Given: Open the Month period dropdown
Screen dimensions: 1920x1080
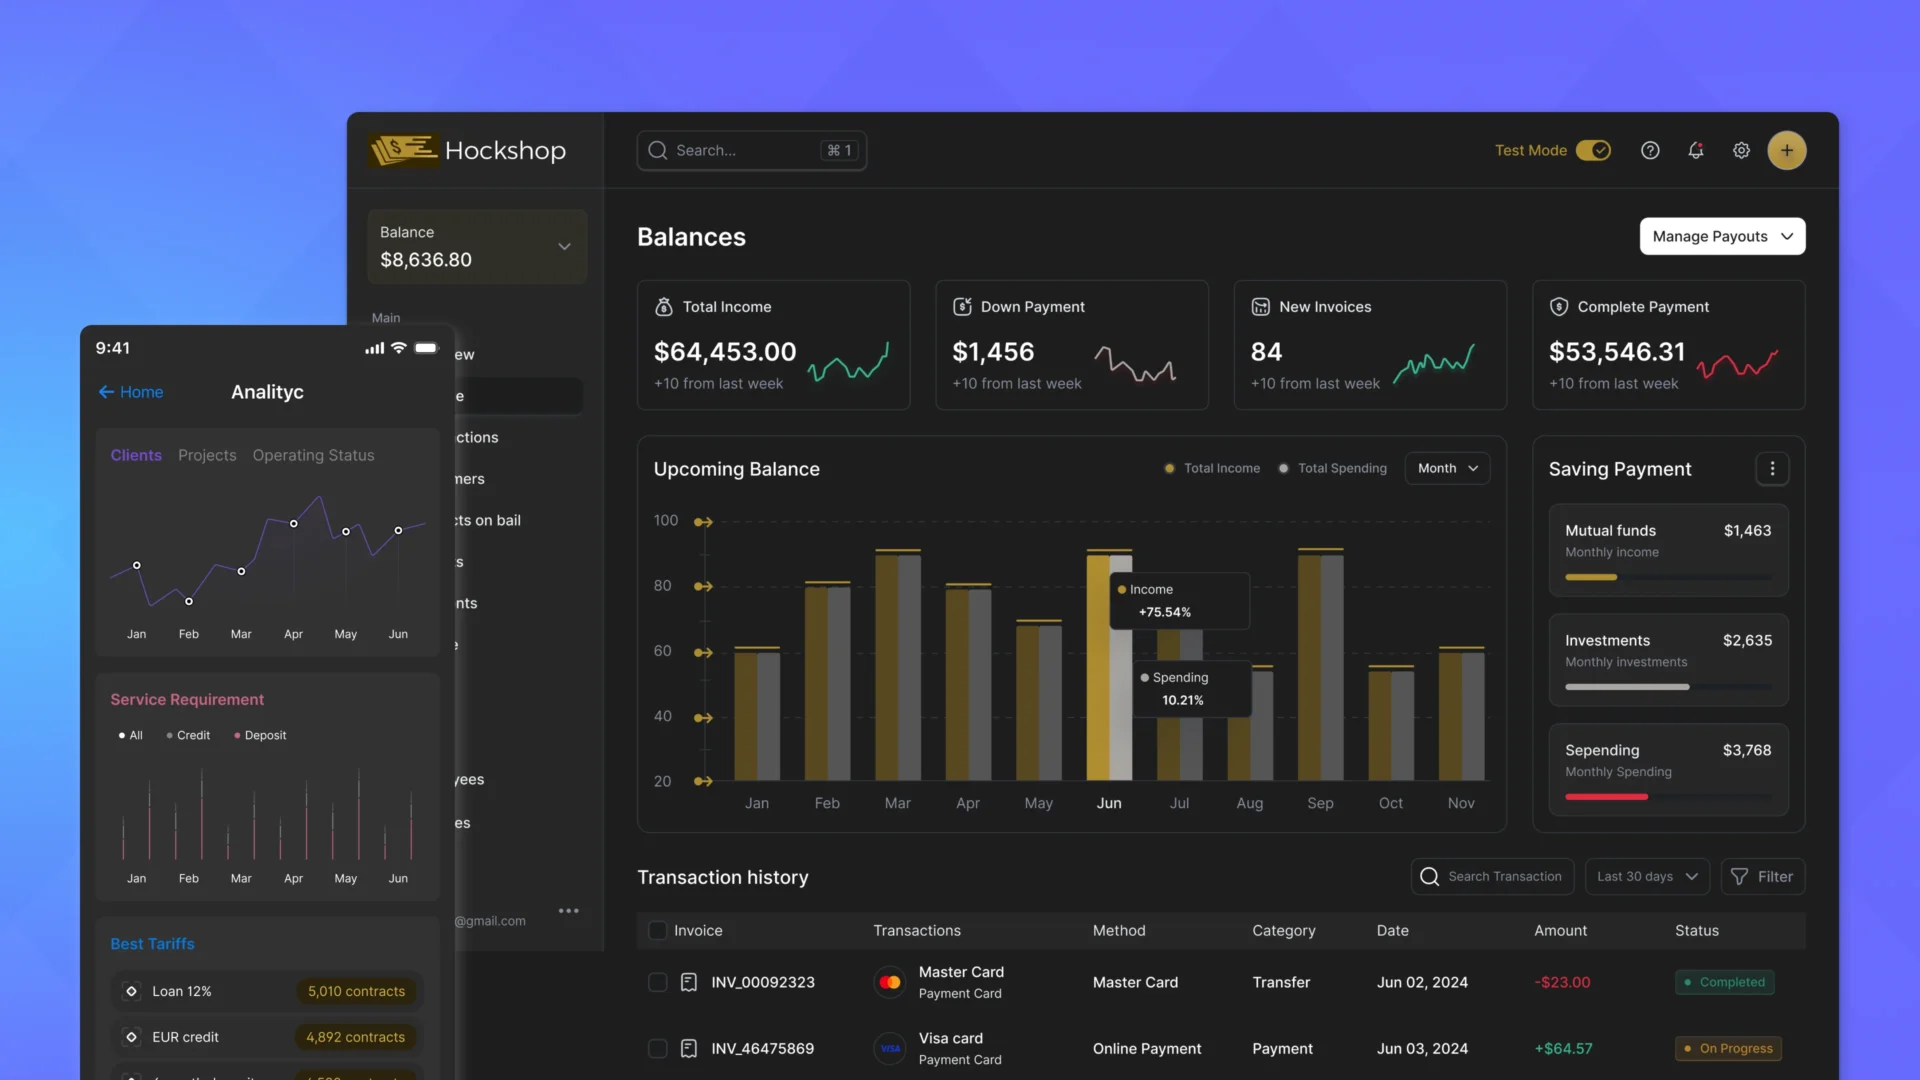Looking at the screenshot, I should point(1447,468).
